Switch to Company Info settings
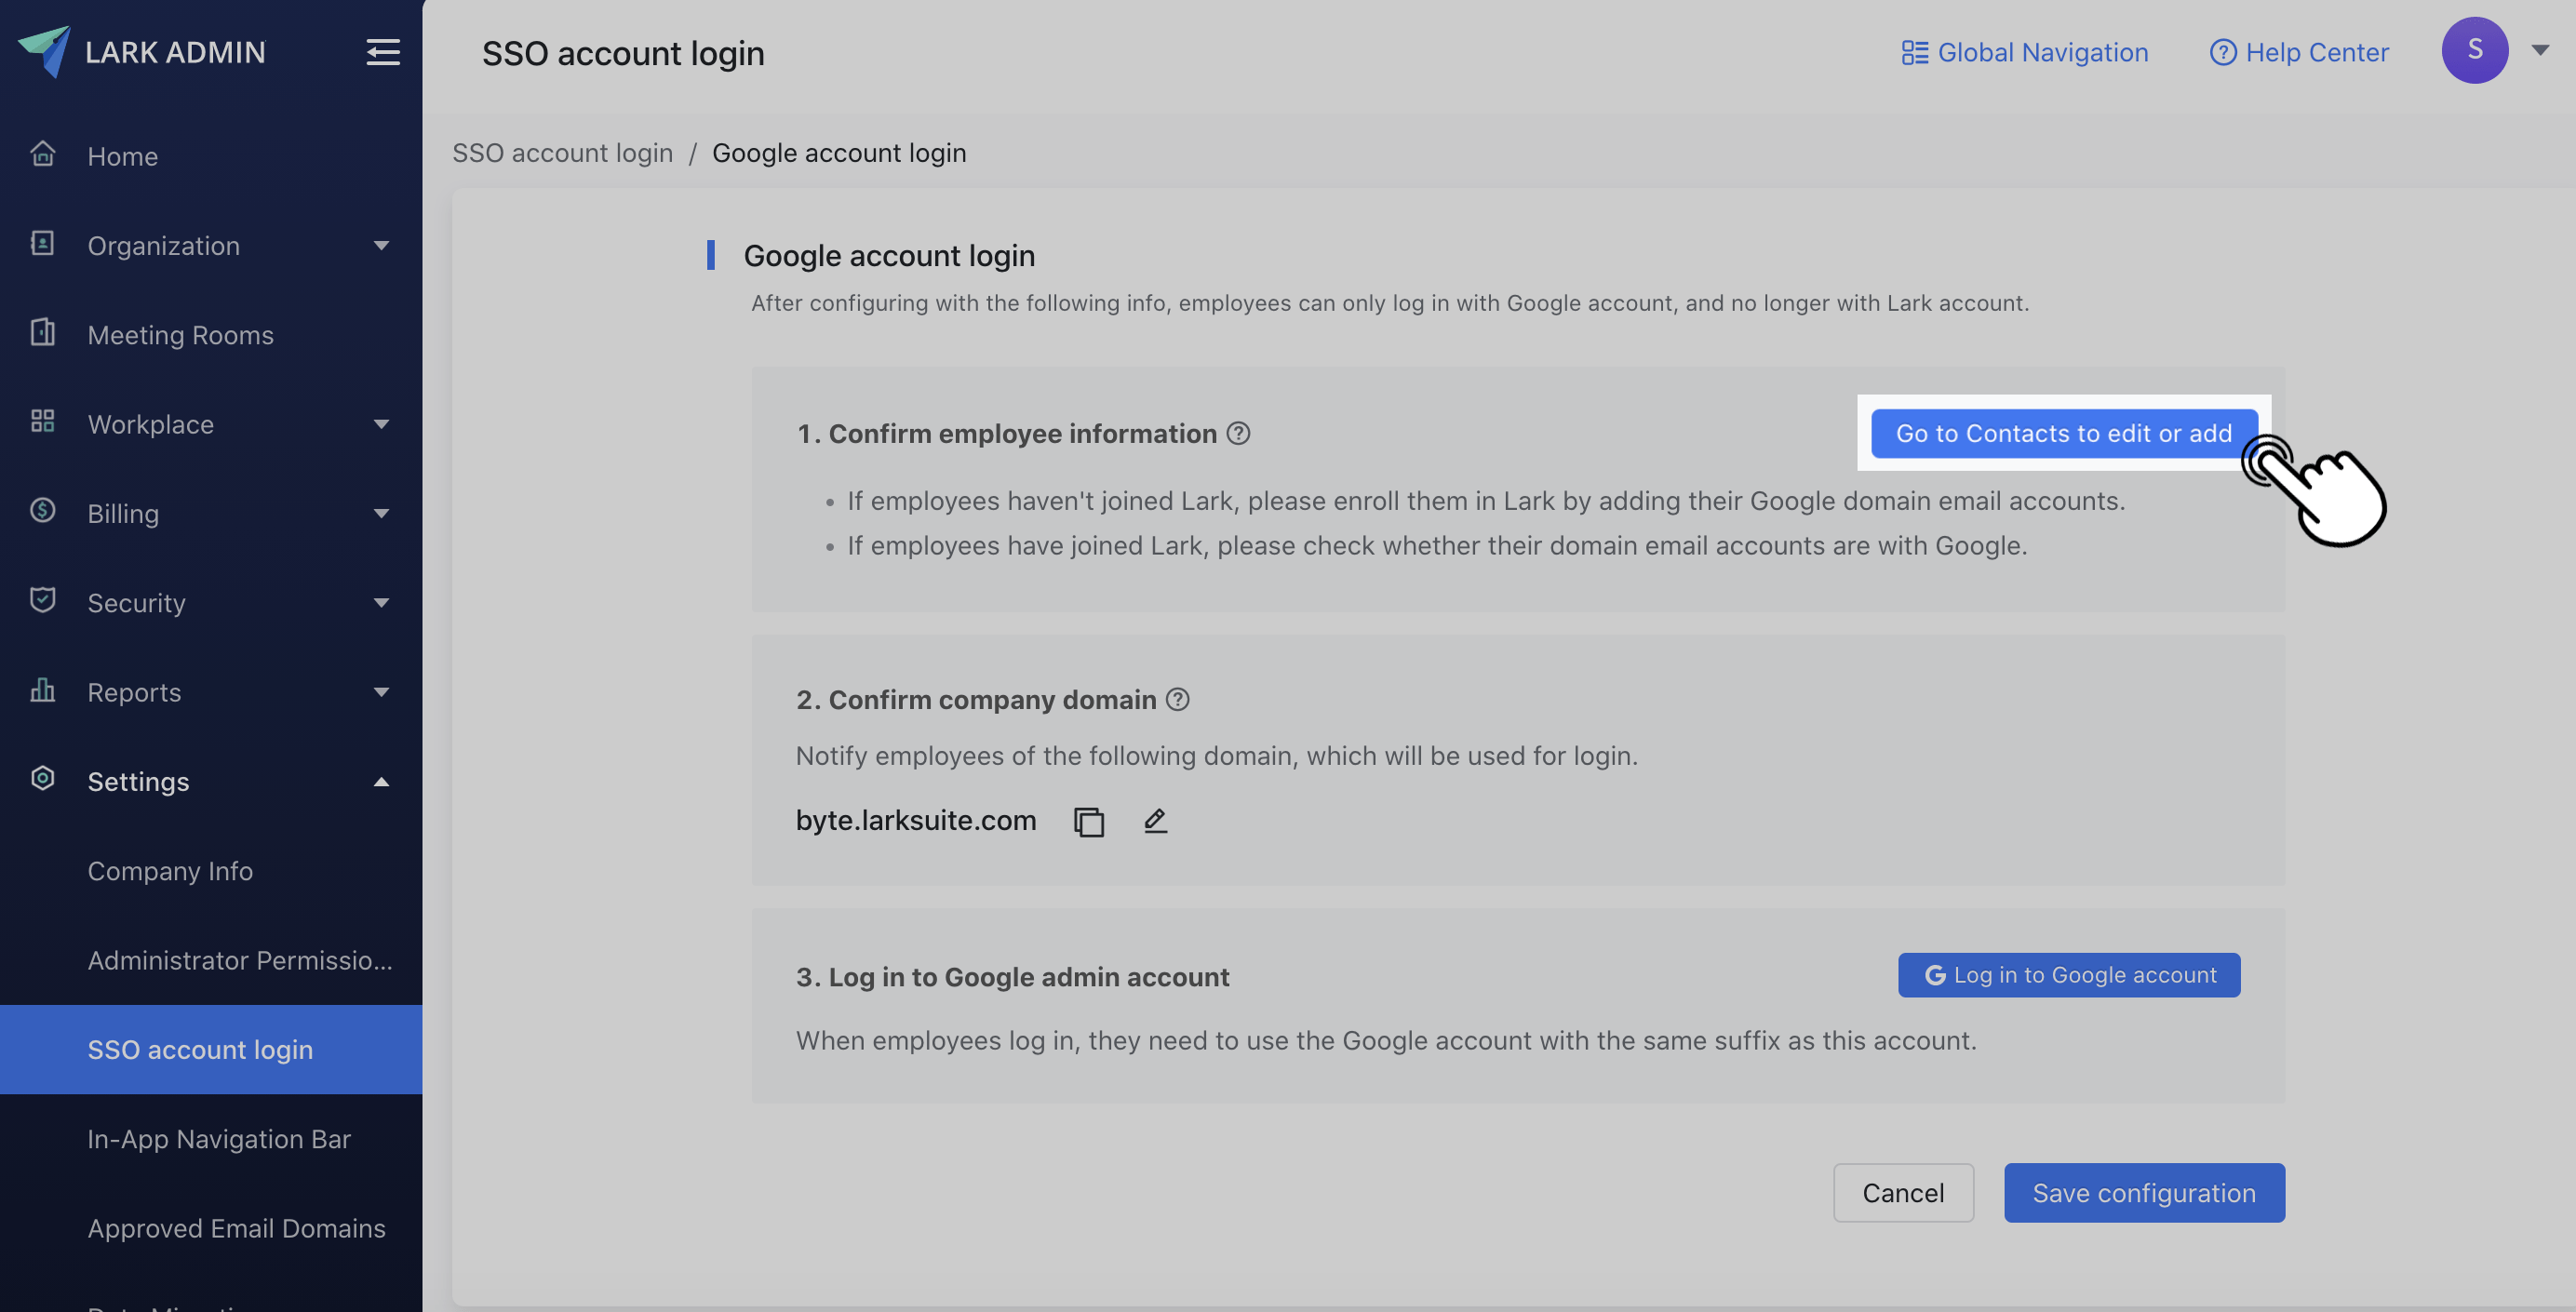This screenshot has height=1312, width=2576. click(x=170, y=871)
